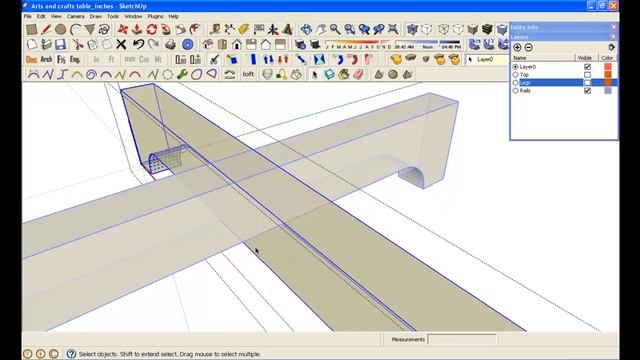Click the Erase black X icon

pos(121,44)
